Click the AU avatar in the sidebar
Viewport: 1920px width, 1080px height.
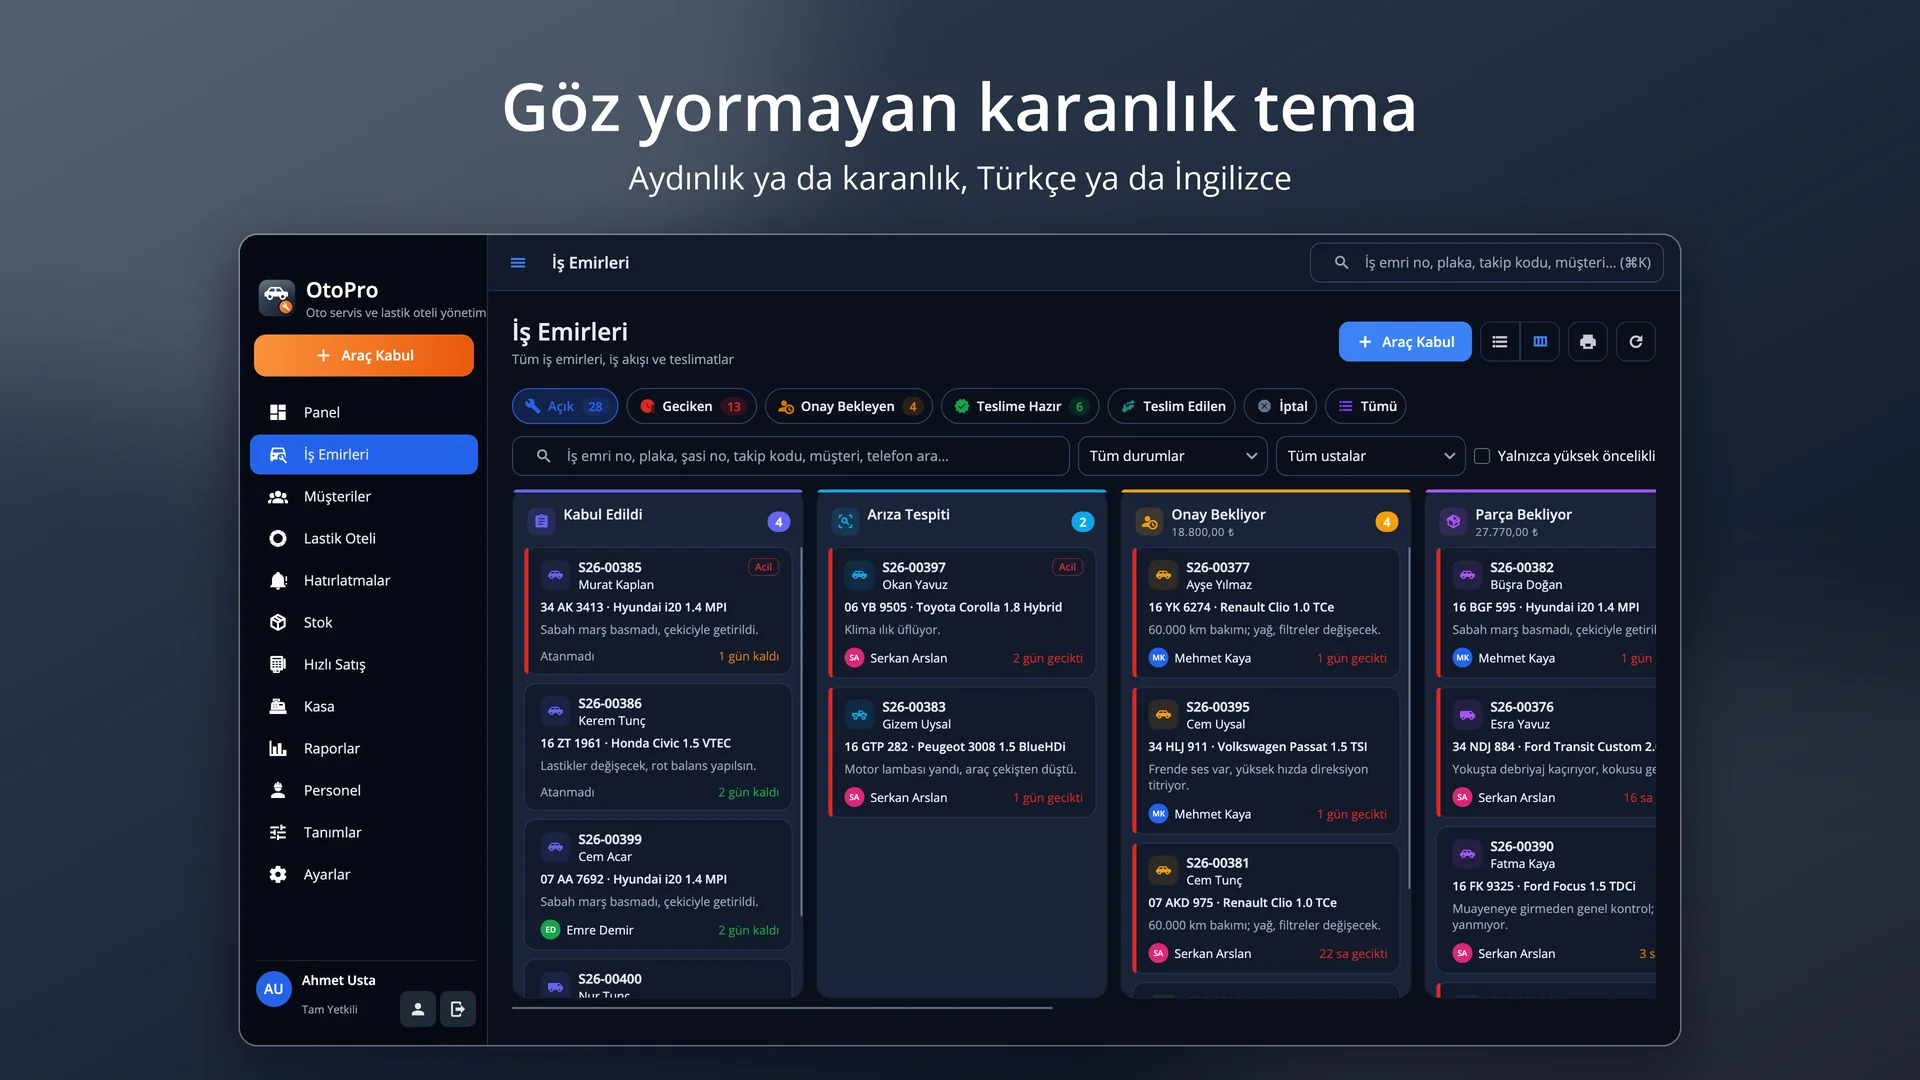pos(274,989)
